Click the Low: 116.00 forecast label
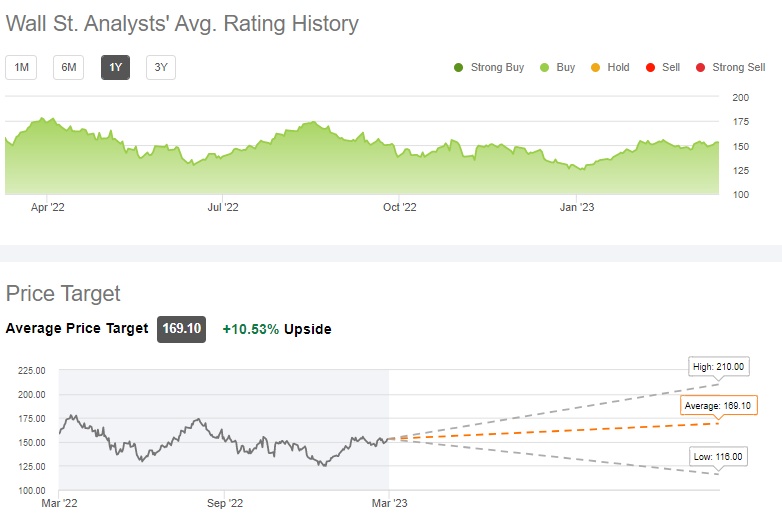The height and width of the screenshot is (523, 782). pos(719,457)
